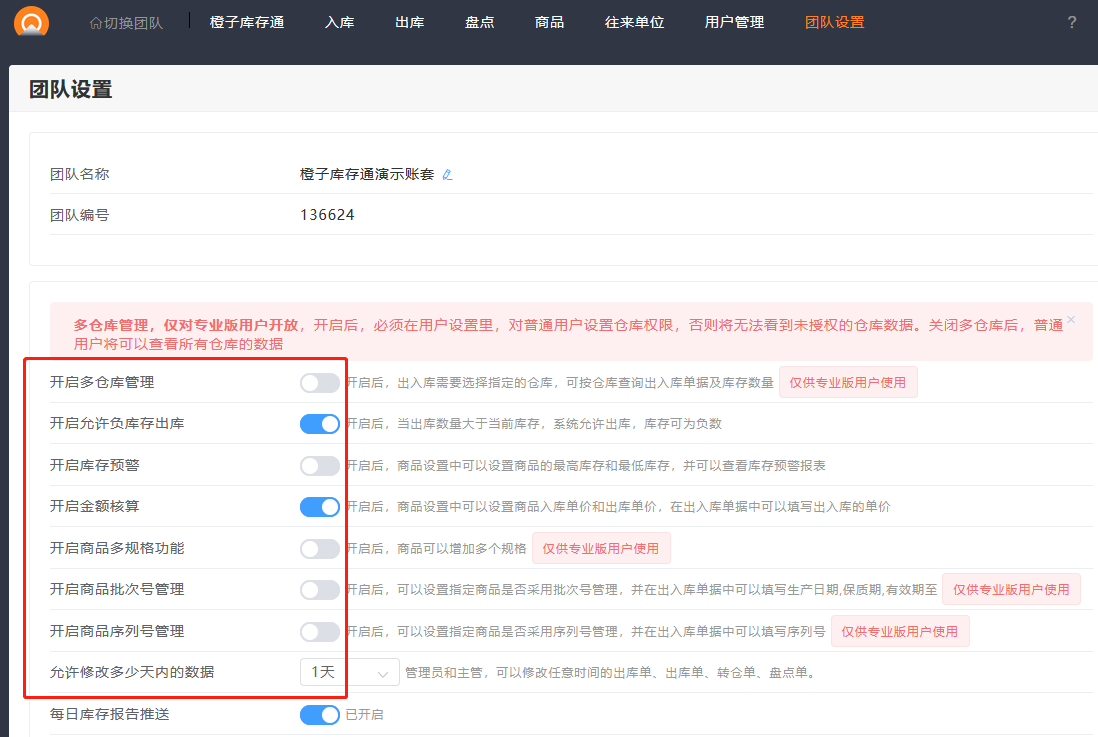The height and width of the screenshot is (737, 1098).
Task: Open the 往来单位 menu
Action: click(634, 22)
